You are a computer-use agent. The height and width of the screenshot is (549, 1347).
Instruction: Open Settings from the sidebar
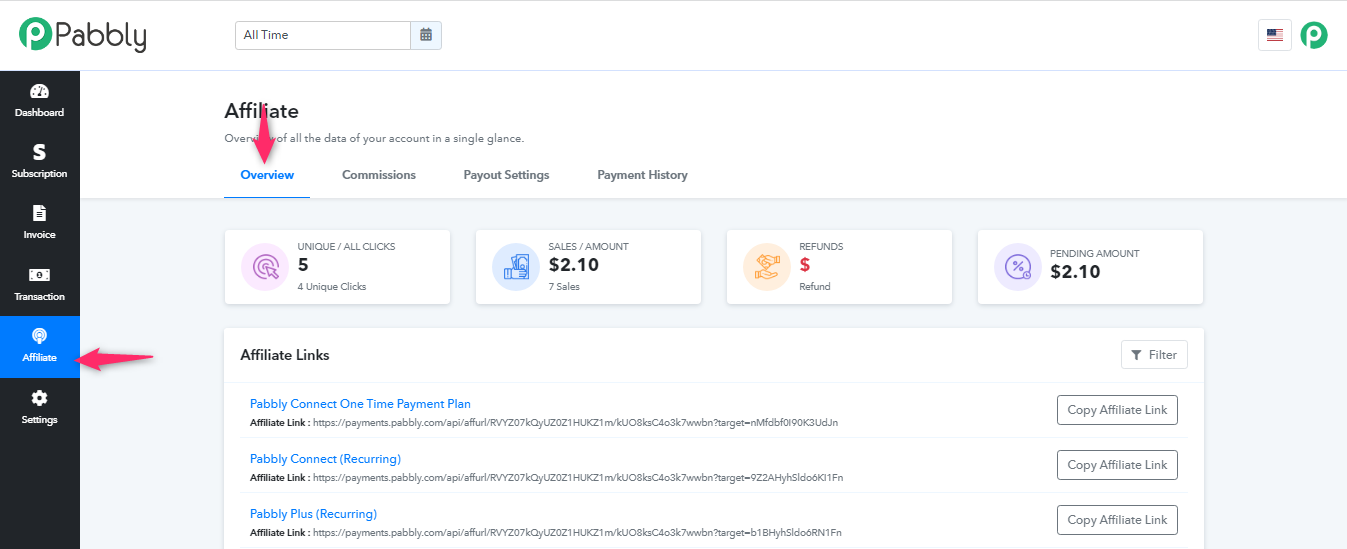tap(39, 408)
